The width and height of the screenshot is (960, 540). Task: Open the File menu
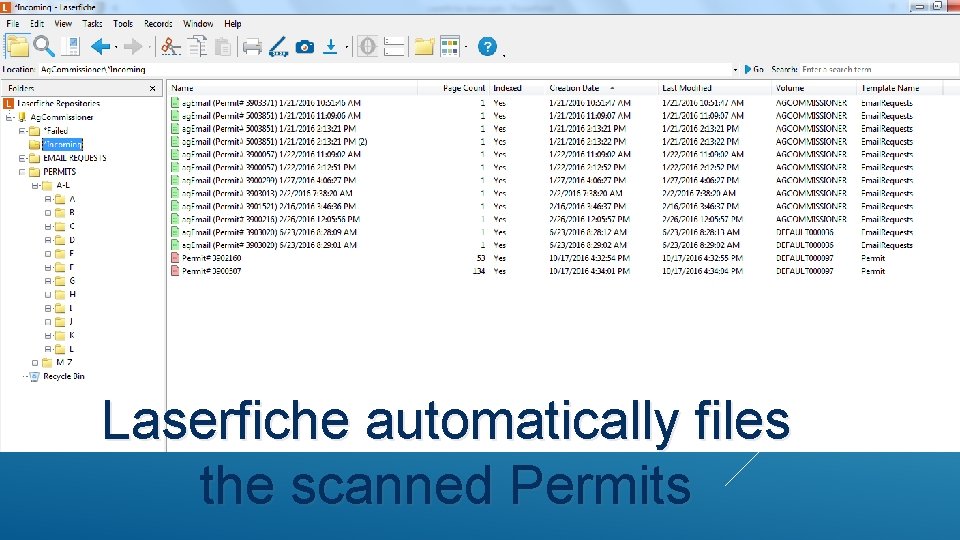click(13, 24)
